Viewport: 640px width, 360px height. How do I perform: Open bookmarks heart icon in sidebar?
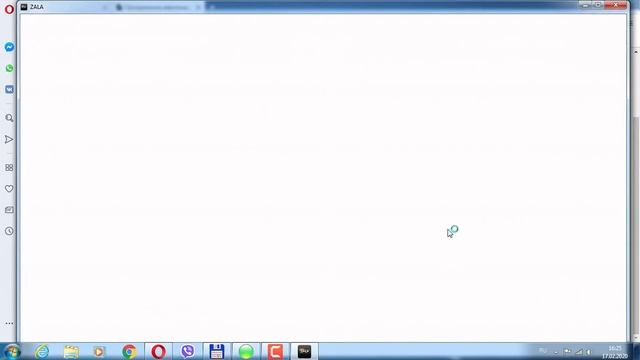pos(9,189)
